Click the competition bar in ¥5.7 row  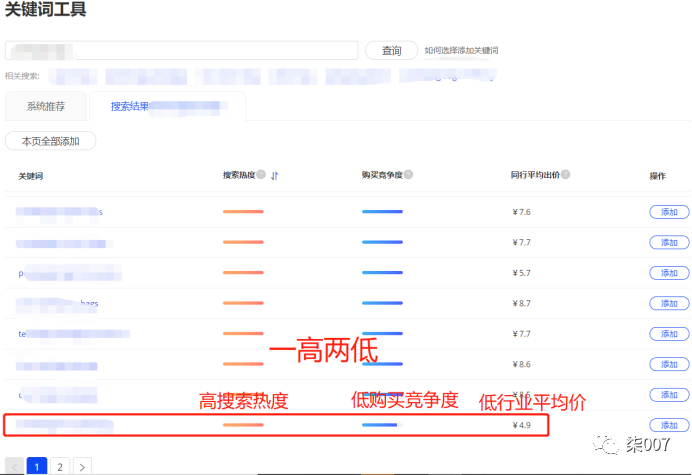point(382,272)
